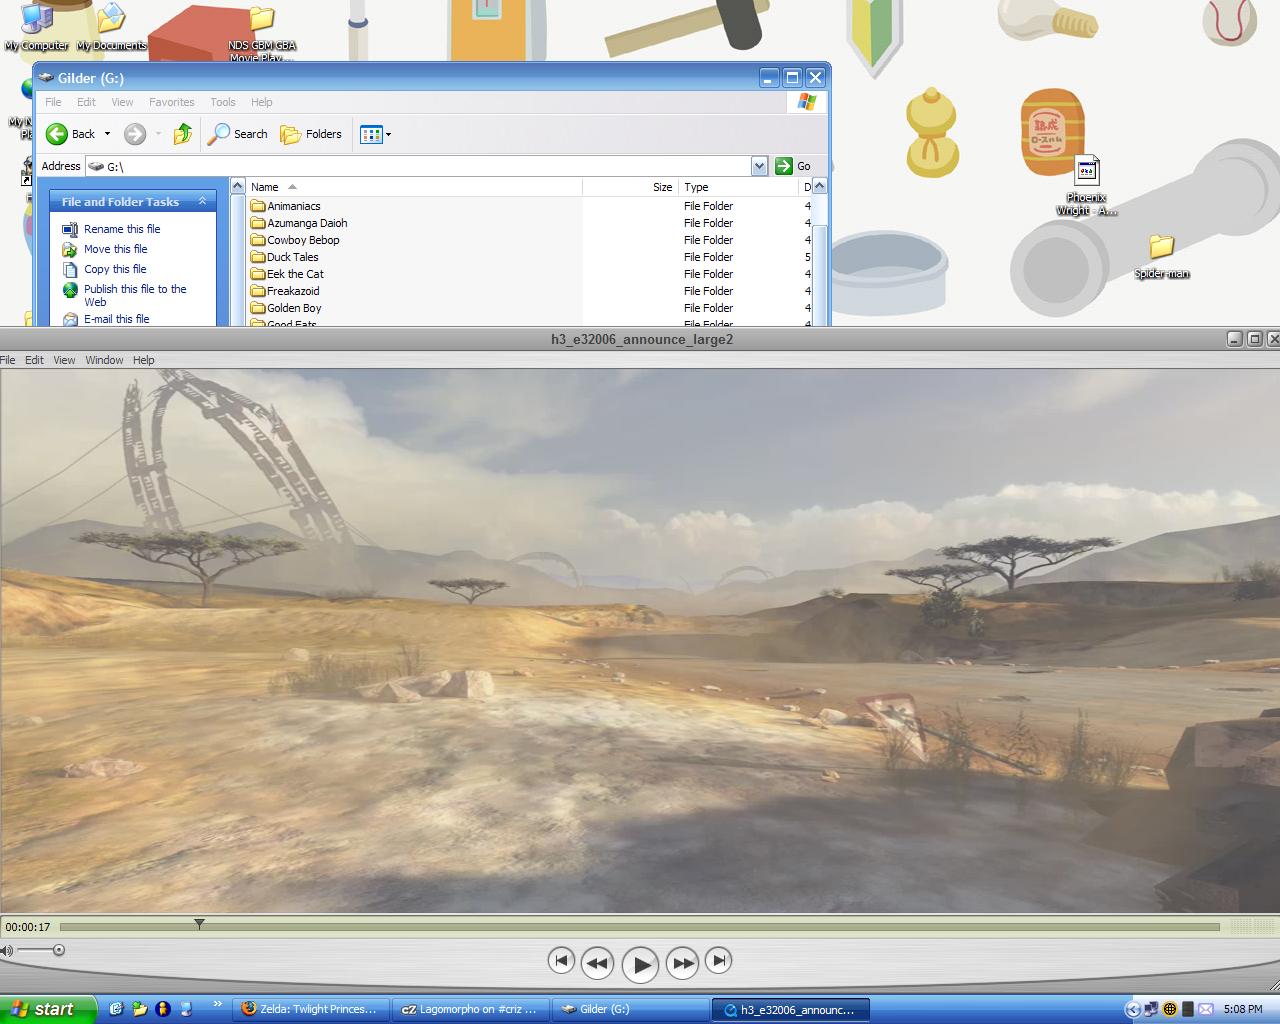The height and width of the screenshot is (1024, 1280).
Task: Open the Back button history dropdown
Action: point(107,134)
